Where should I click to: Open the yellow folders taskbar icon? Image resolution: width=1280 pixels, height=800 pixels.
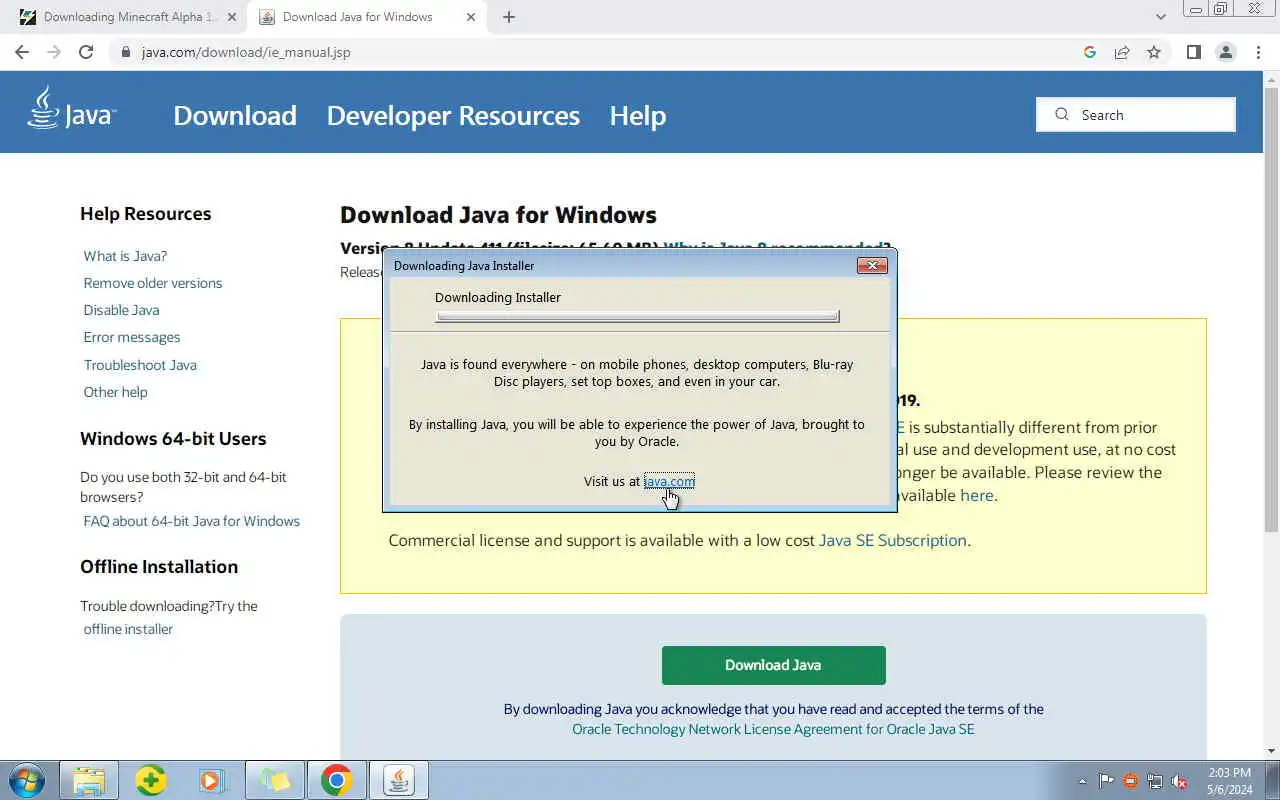click(275, 780)
